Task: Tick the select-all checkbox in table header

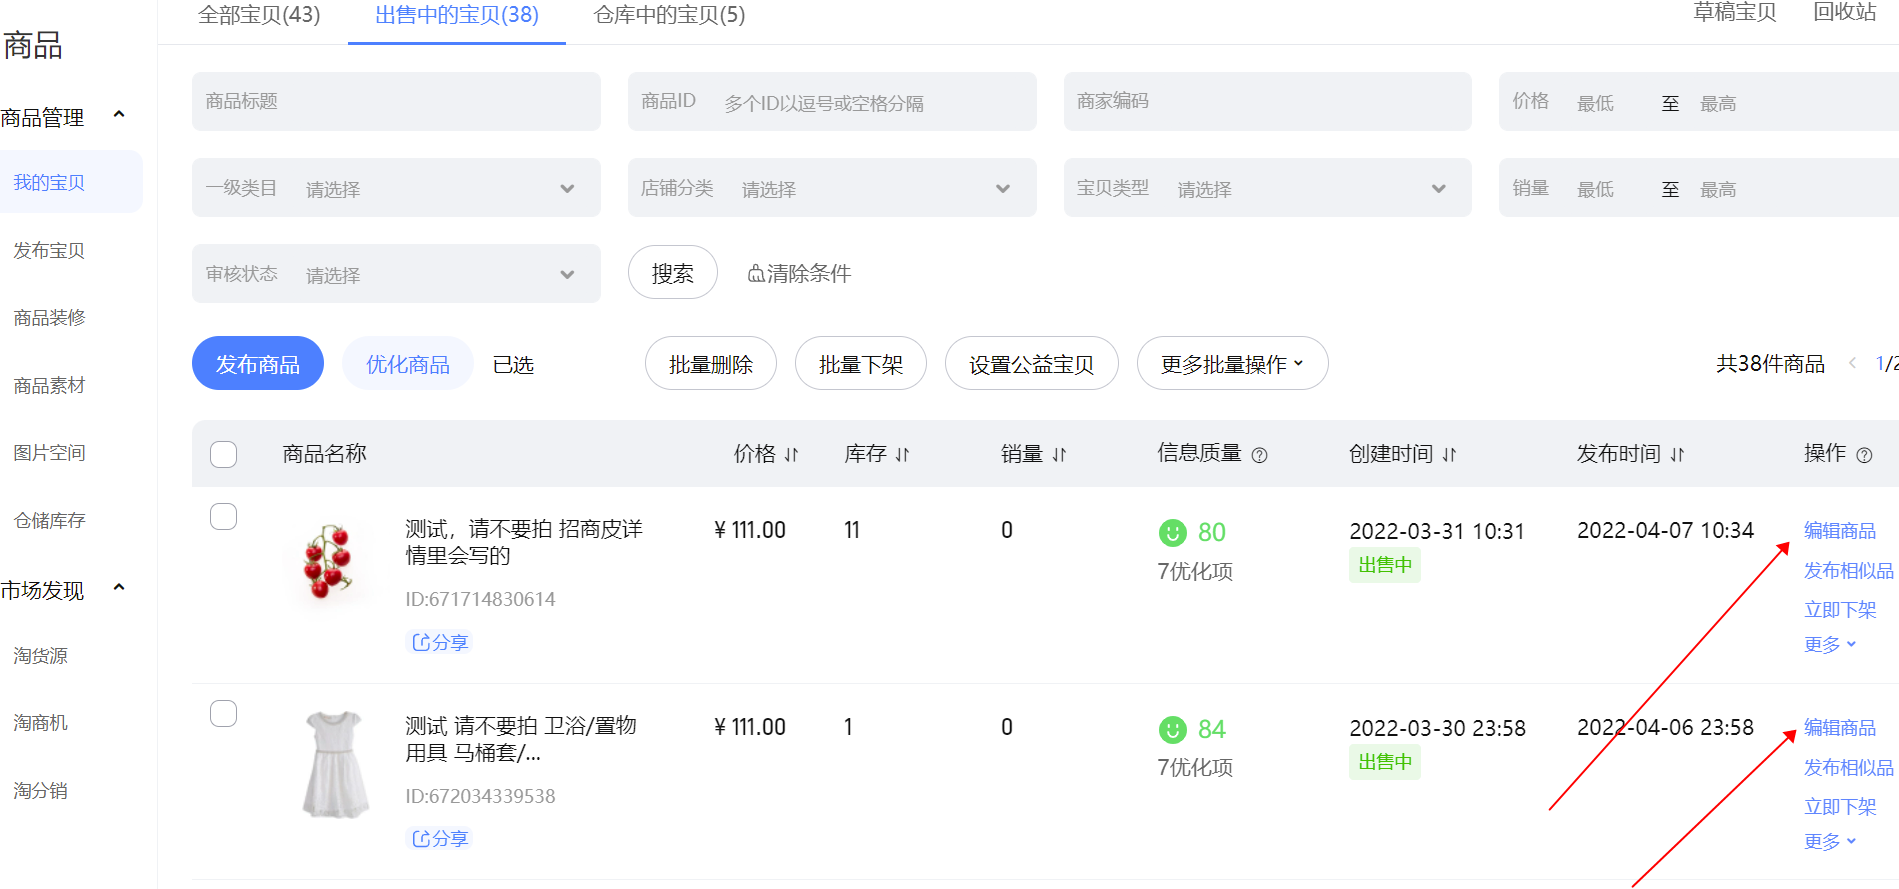Action: tap(224, 454)
